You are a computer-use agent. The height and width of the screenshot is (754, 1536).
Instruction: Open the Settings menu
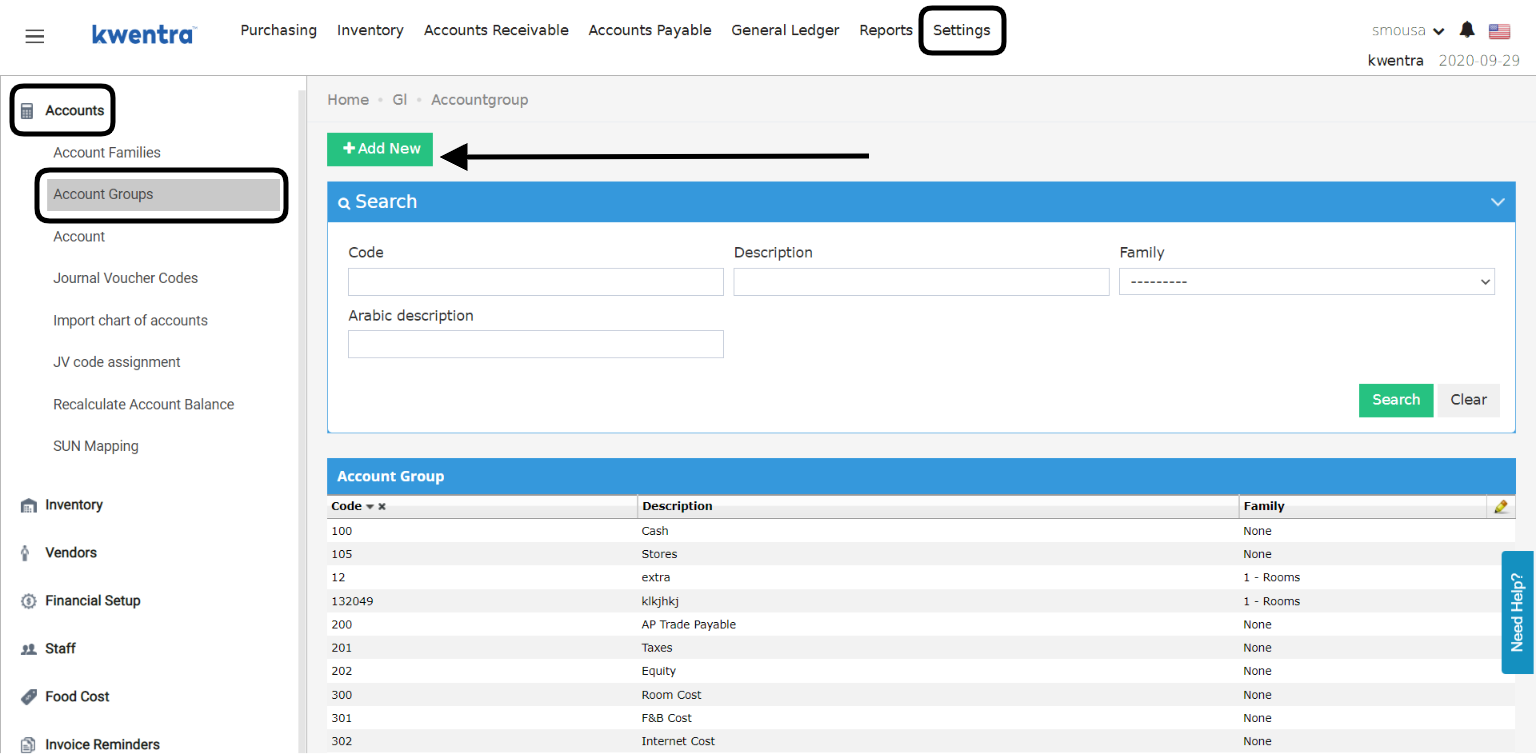pyautogui.click(x=962, y=30)
